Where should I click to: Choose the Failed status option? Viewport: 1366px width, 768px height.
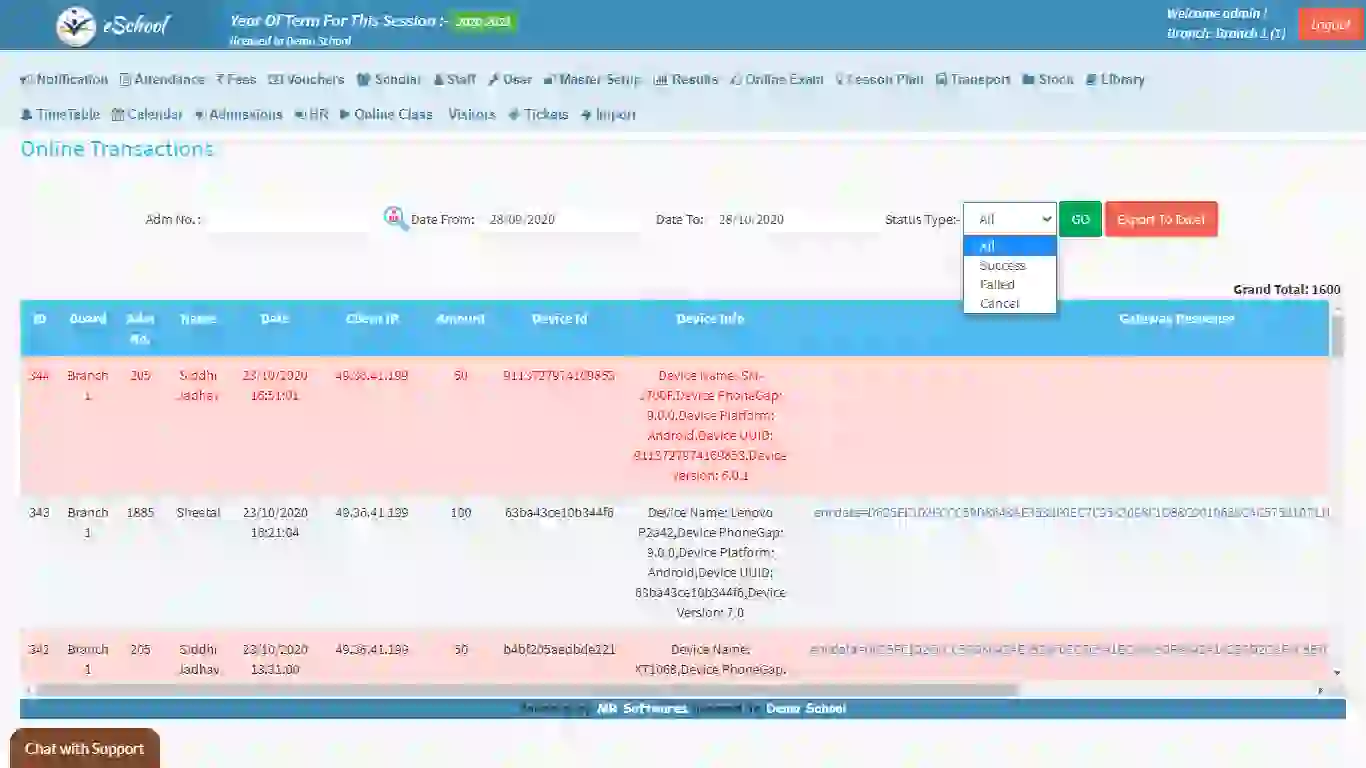pyautogui.click(x=997, y=284)
